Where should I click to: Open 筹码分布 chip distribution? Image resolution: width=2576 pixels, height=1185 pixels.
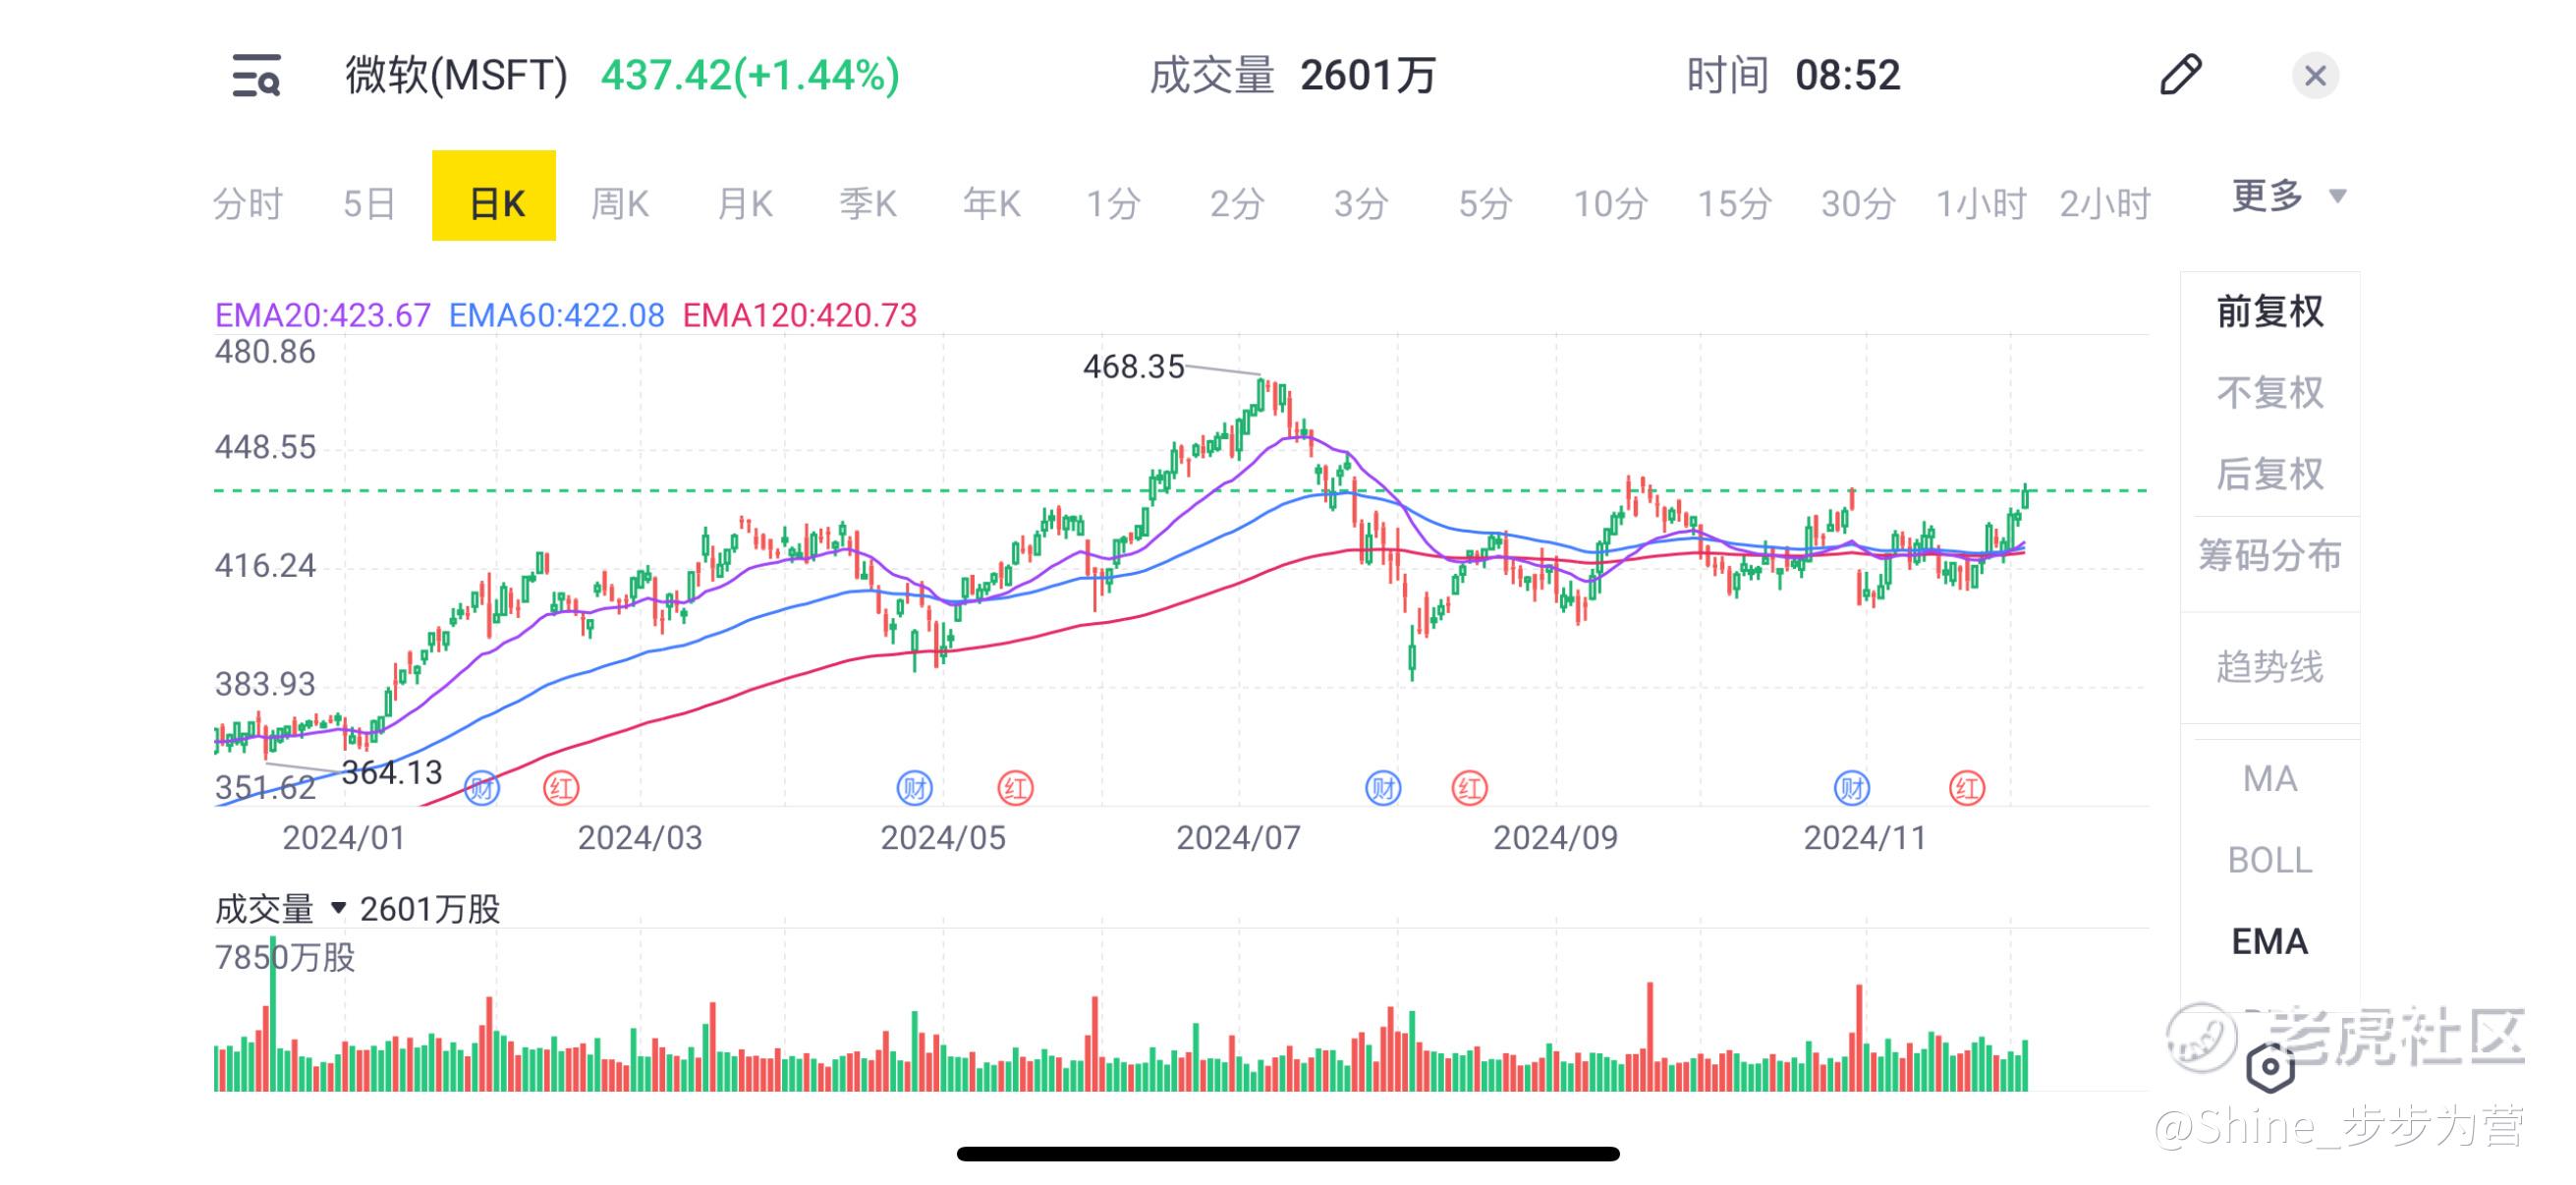2269,555
